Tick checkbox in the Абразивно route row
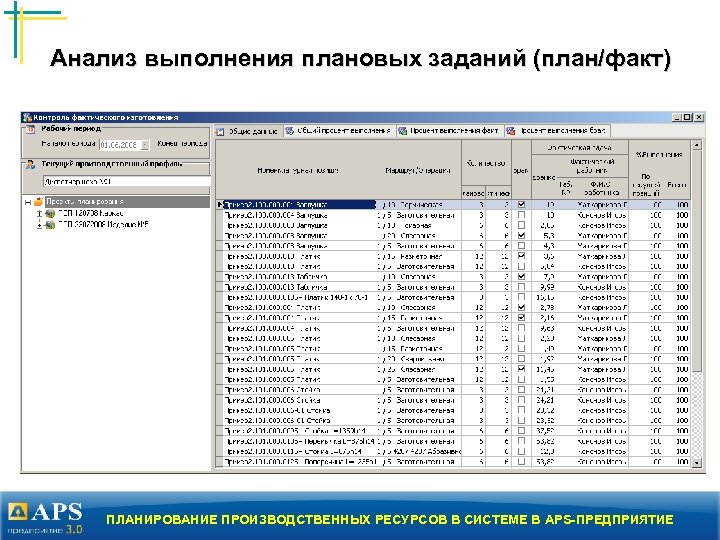Image resolution: width=720 pixels, height=540 pixels. pos(521,451)
